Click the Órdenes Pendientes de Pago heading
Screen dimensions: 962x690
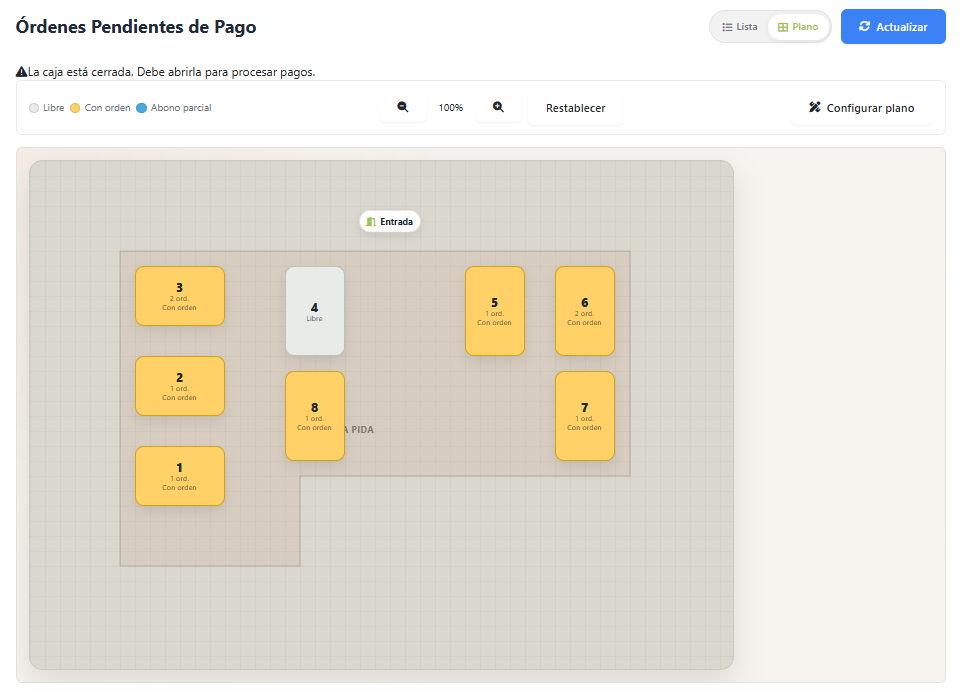click(136, 27)
